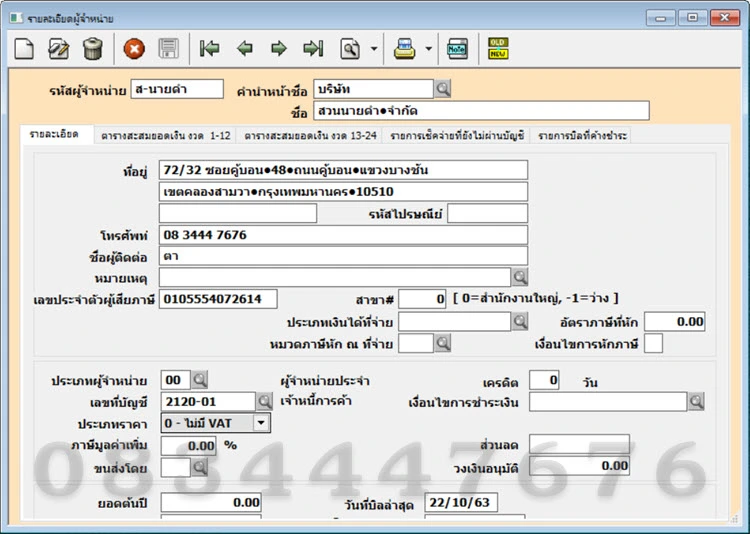The width and height of the screenshot is (750, 534).
Task: Click lookup magnifier beside หมวดภาษีหัก ณ ที่จ่าย
Action: coord(442,343)
